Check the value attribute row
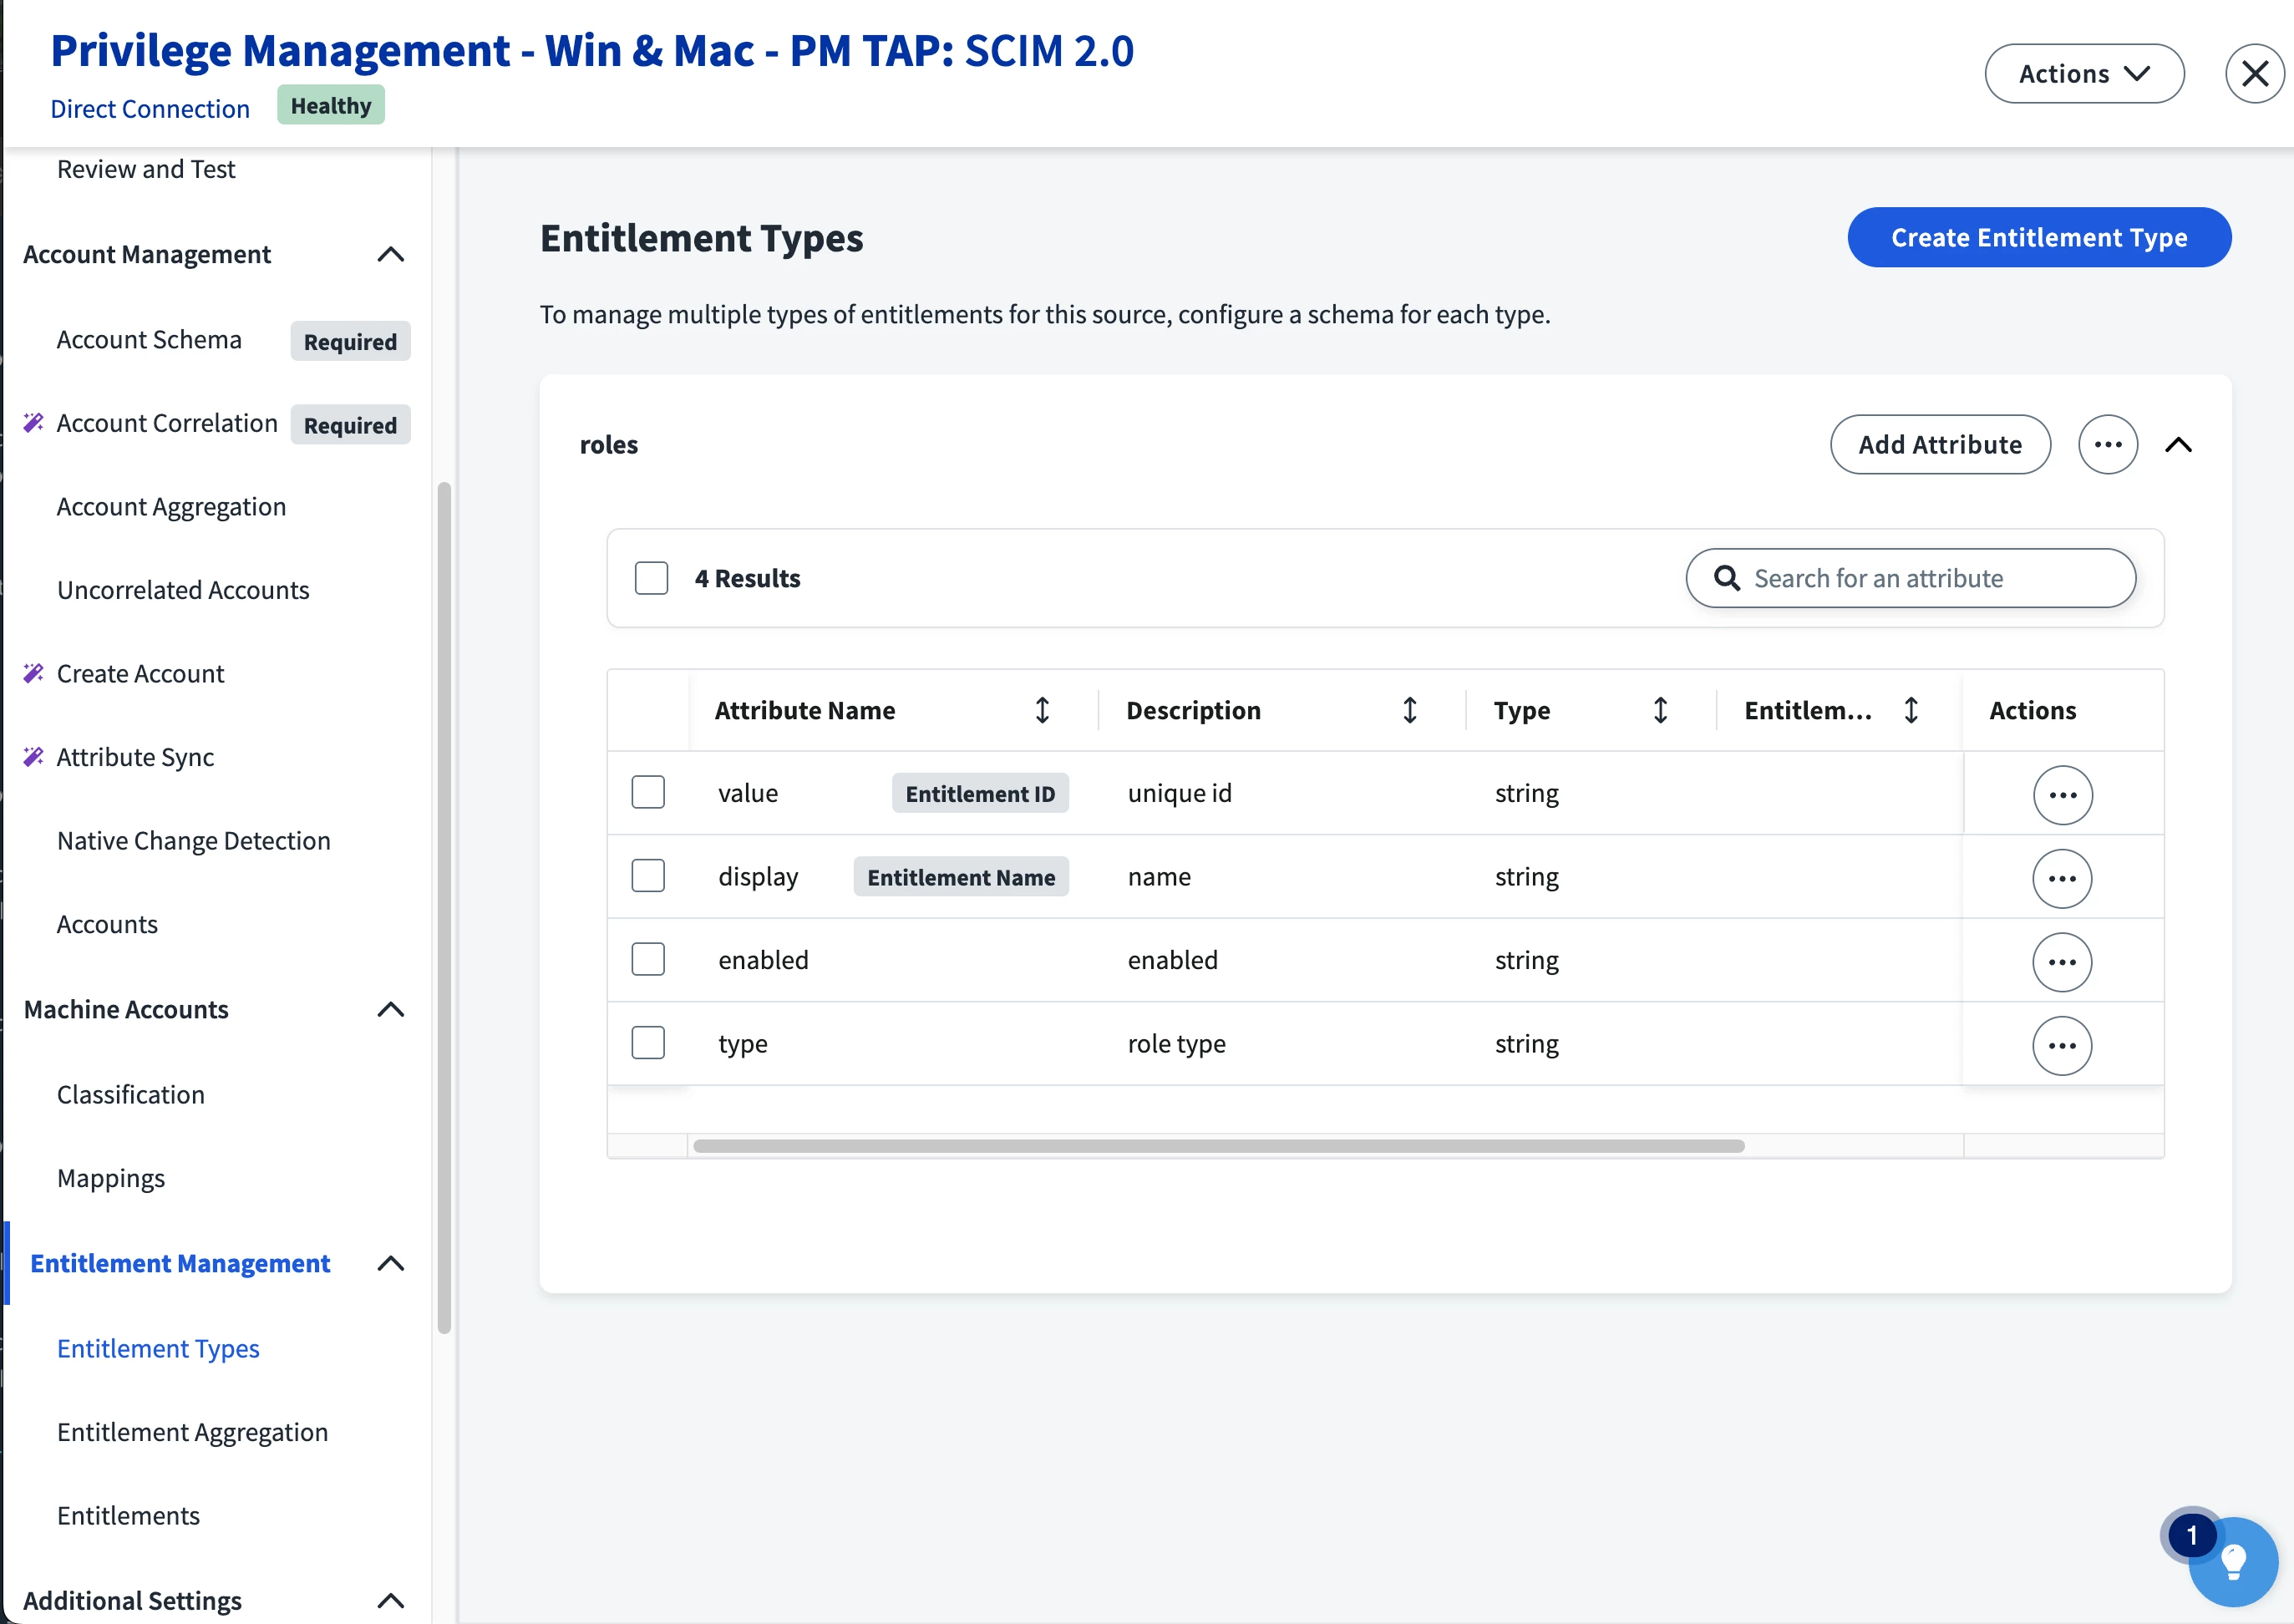The height and width of the screenshot is (1624, 2294). point(648,793)
